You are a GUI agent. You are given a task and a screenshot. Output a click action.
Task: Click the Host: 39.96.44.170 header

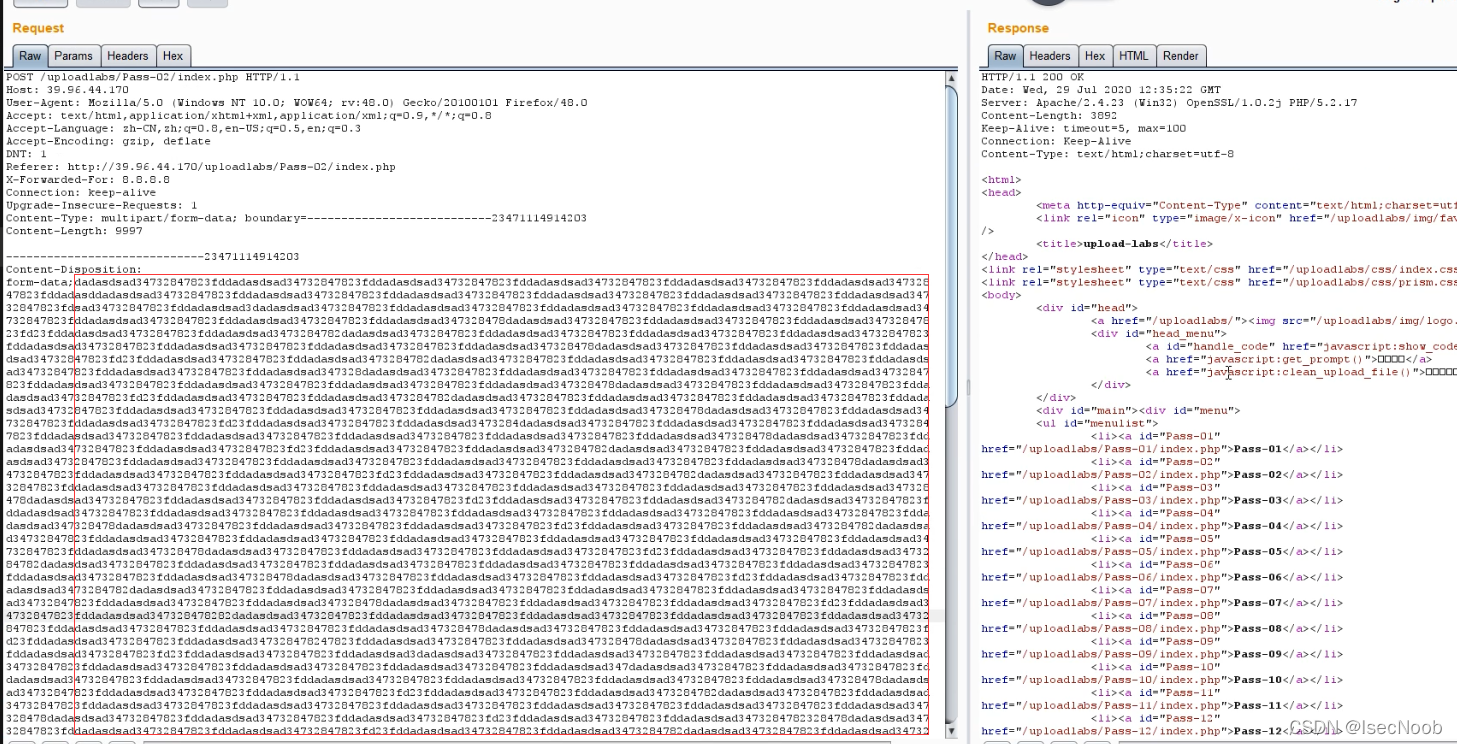point(67,90)
